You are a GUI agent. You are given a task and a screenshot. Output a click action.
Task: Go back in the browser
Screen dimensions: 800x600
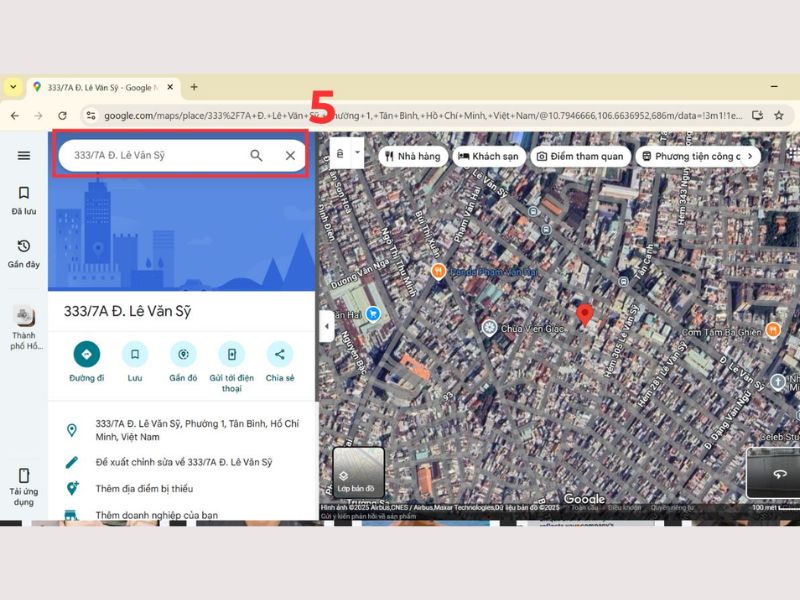[x=15, y=116]
